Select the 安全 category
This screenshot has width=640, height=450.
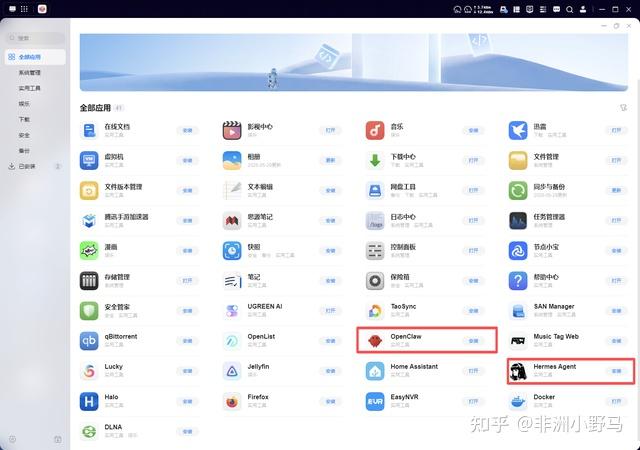(x=24, y=135)
